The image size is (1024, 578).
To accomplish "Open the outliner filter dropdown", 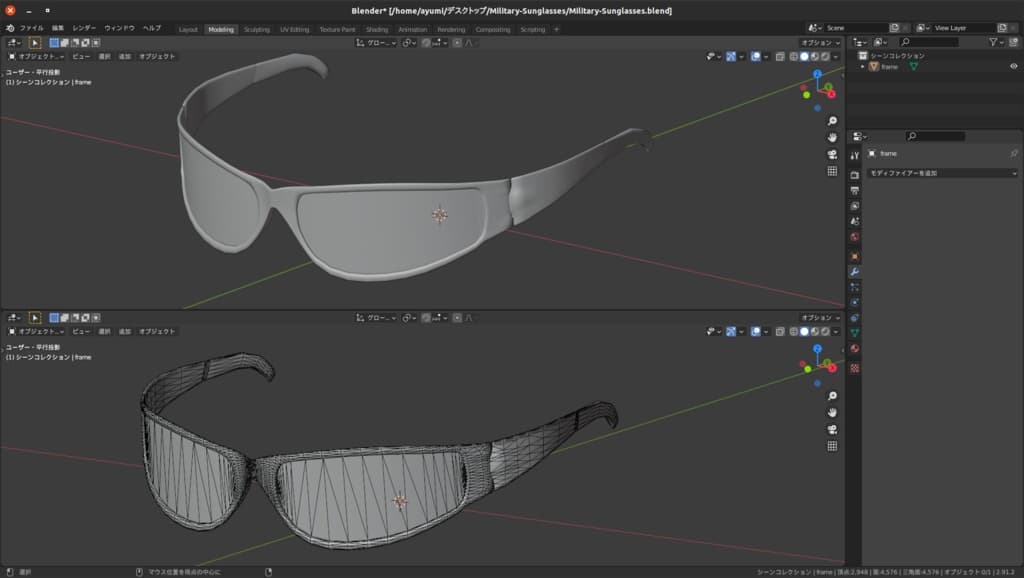I will pyautogui.click(x=996, y=43).
